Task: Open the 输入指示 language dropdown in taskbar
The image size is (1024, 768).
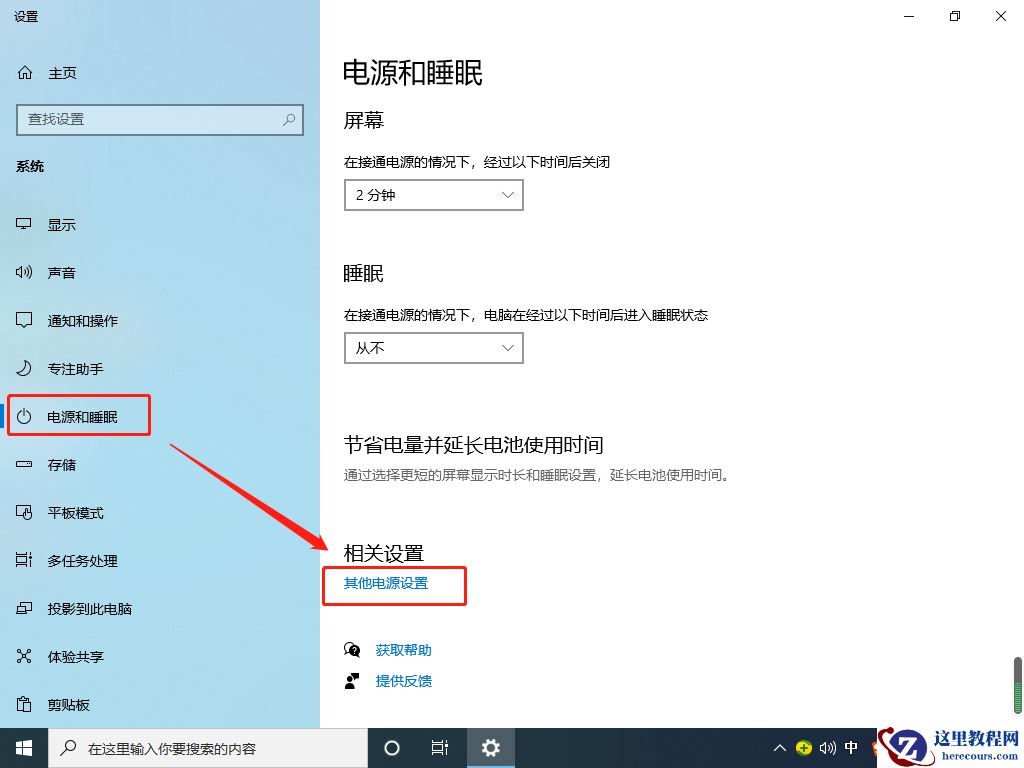Action: pos(851,747)
